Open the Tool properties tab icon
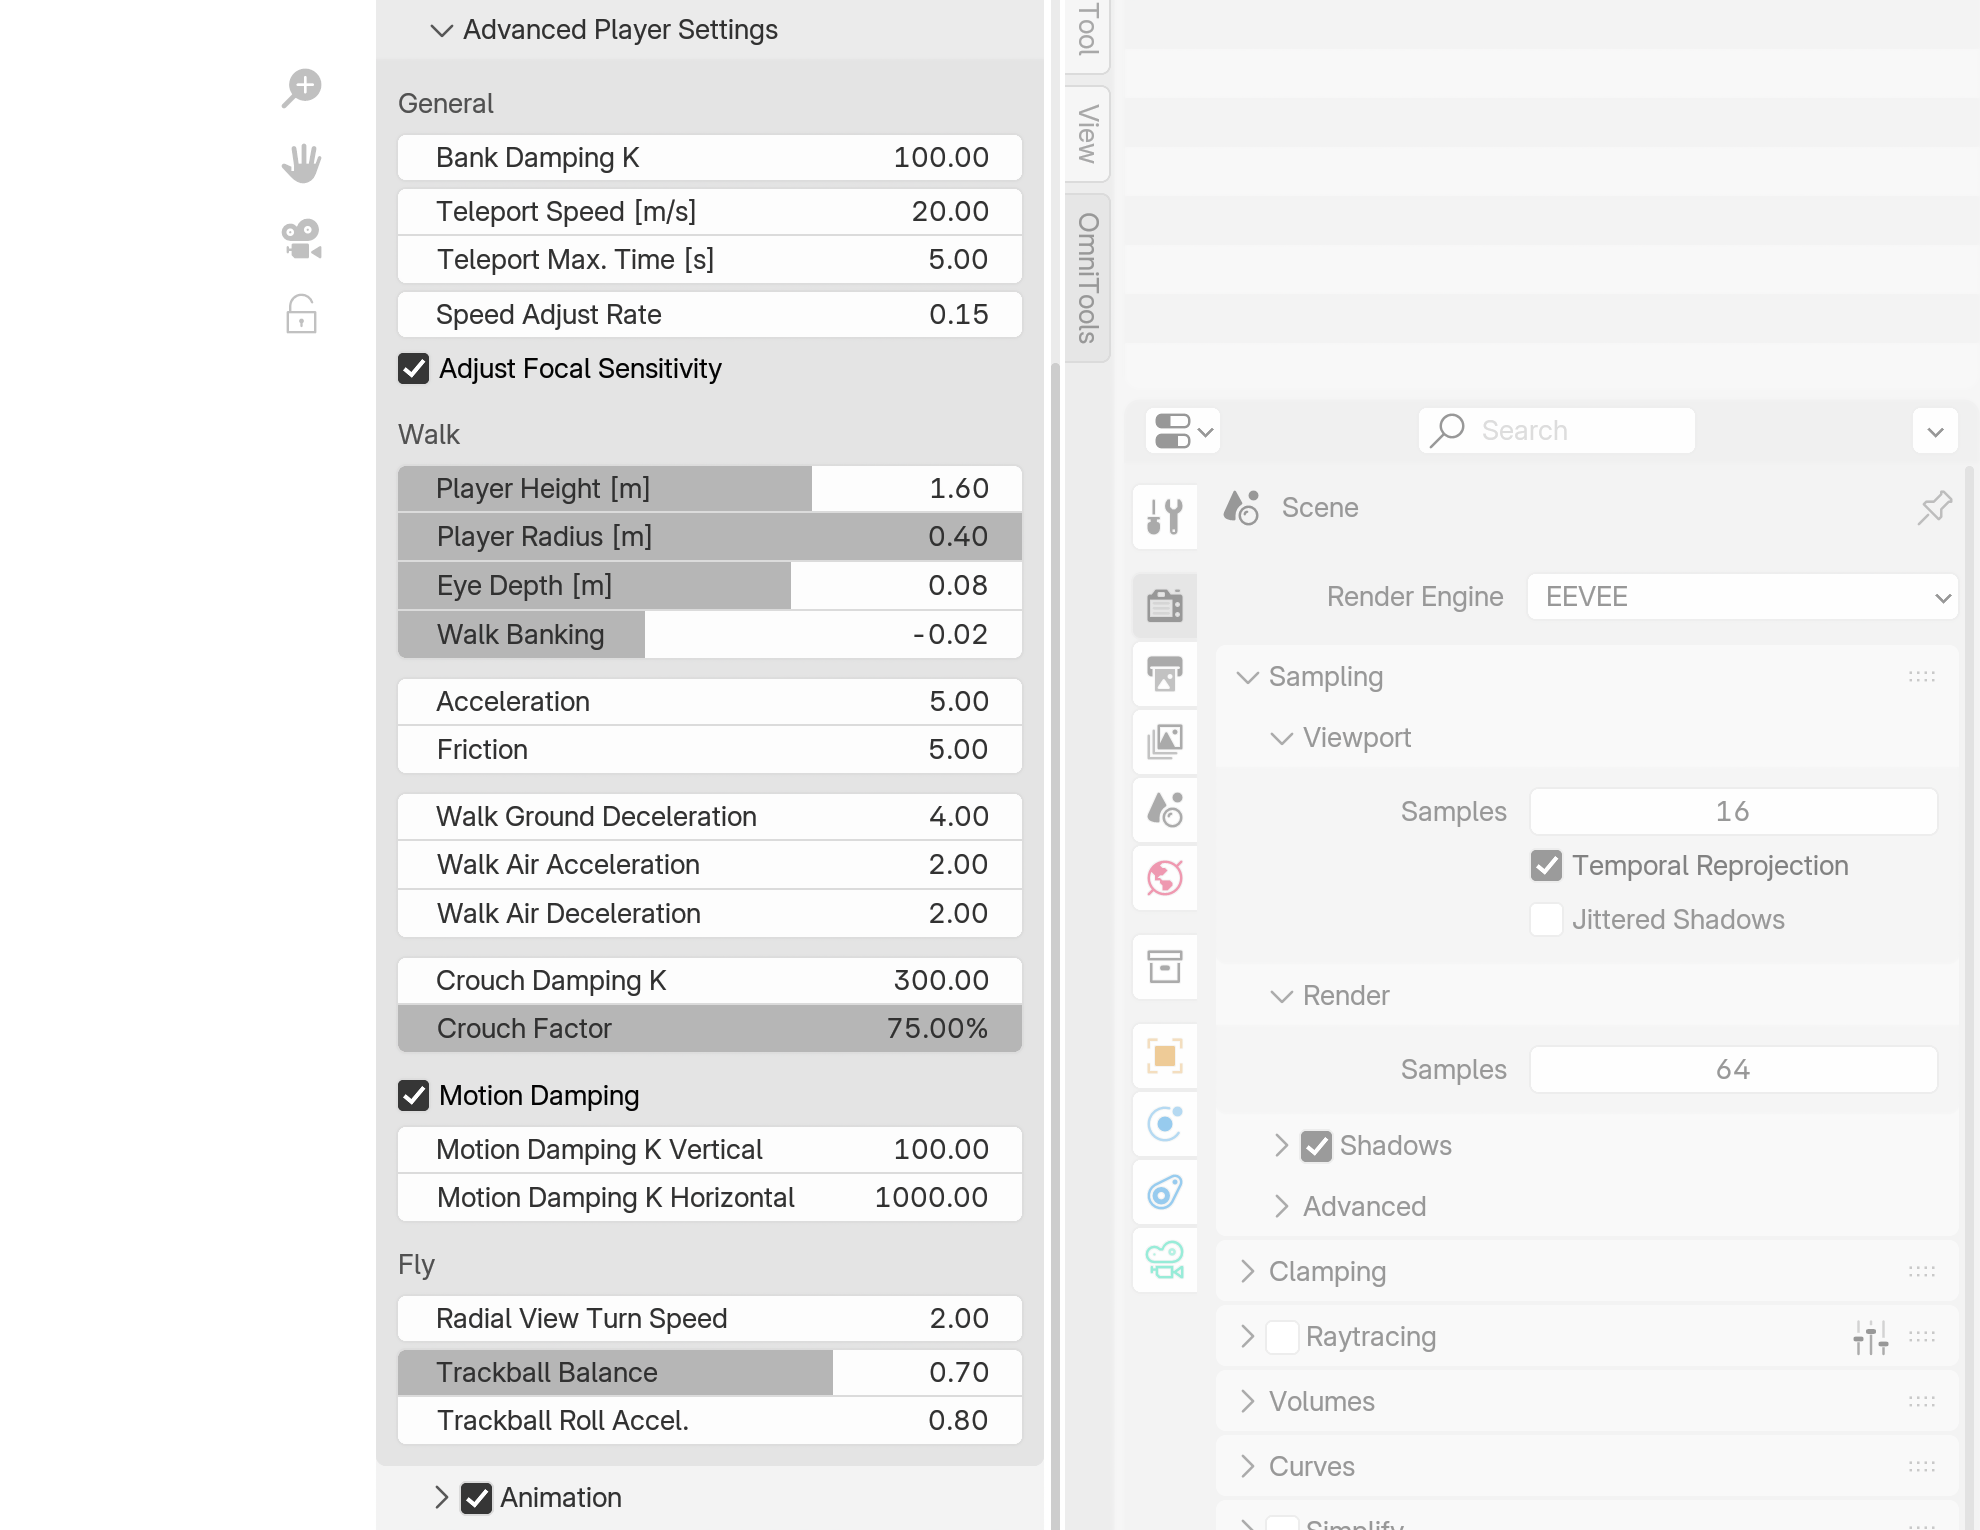Screen dimensions: 1980x1530 pyautogui.click(x=1165, y=516)
